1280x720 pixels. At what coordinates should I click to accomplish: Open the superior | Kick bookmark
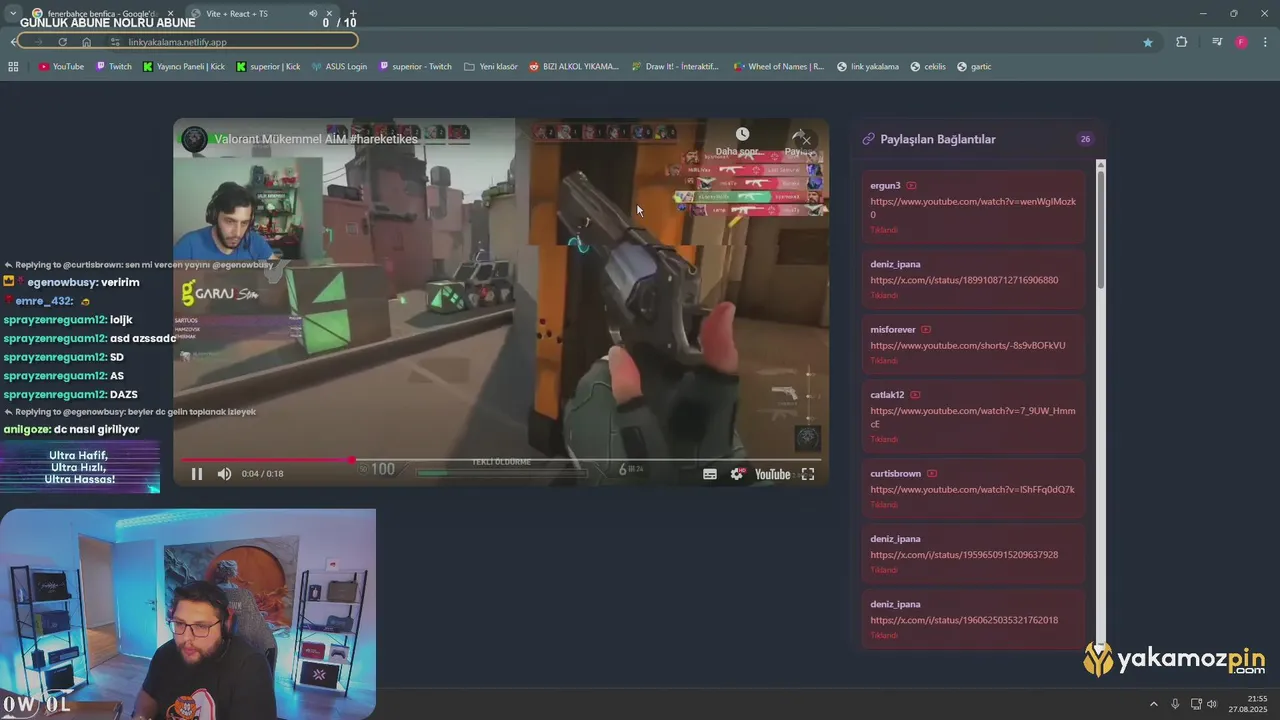(x=268, y=67)
